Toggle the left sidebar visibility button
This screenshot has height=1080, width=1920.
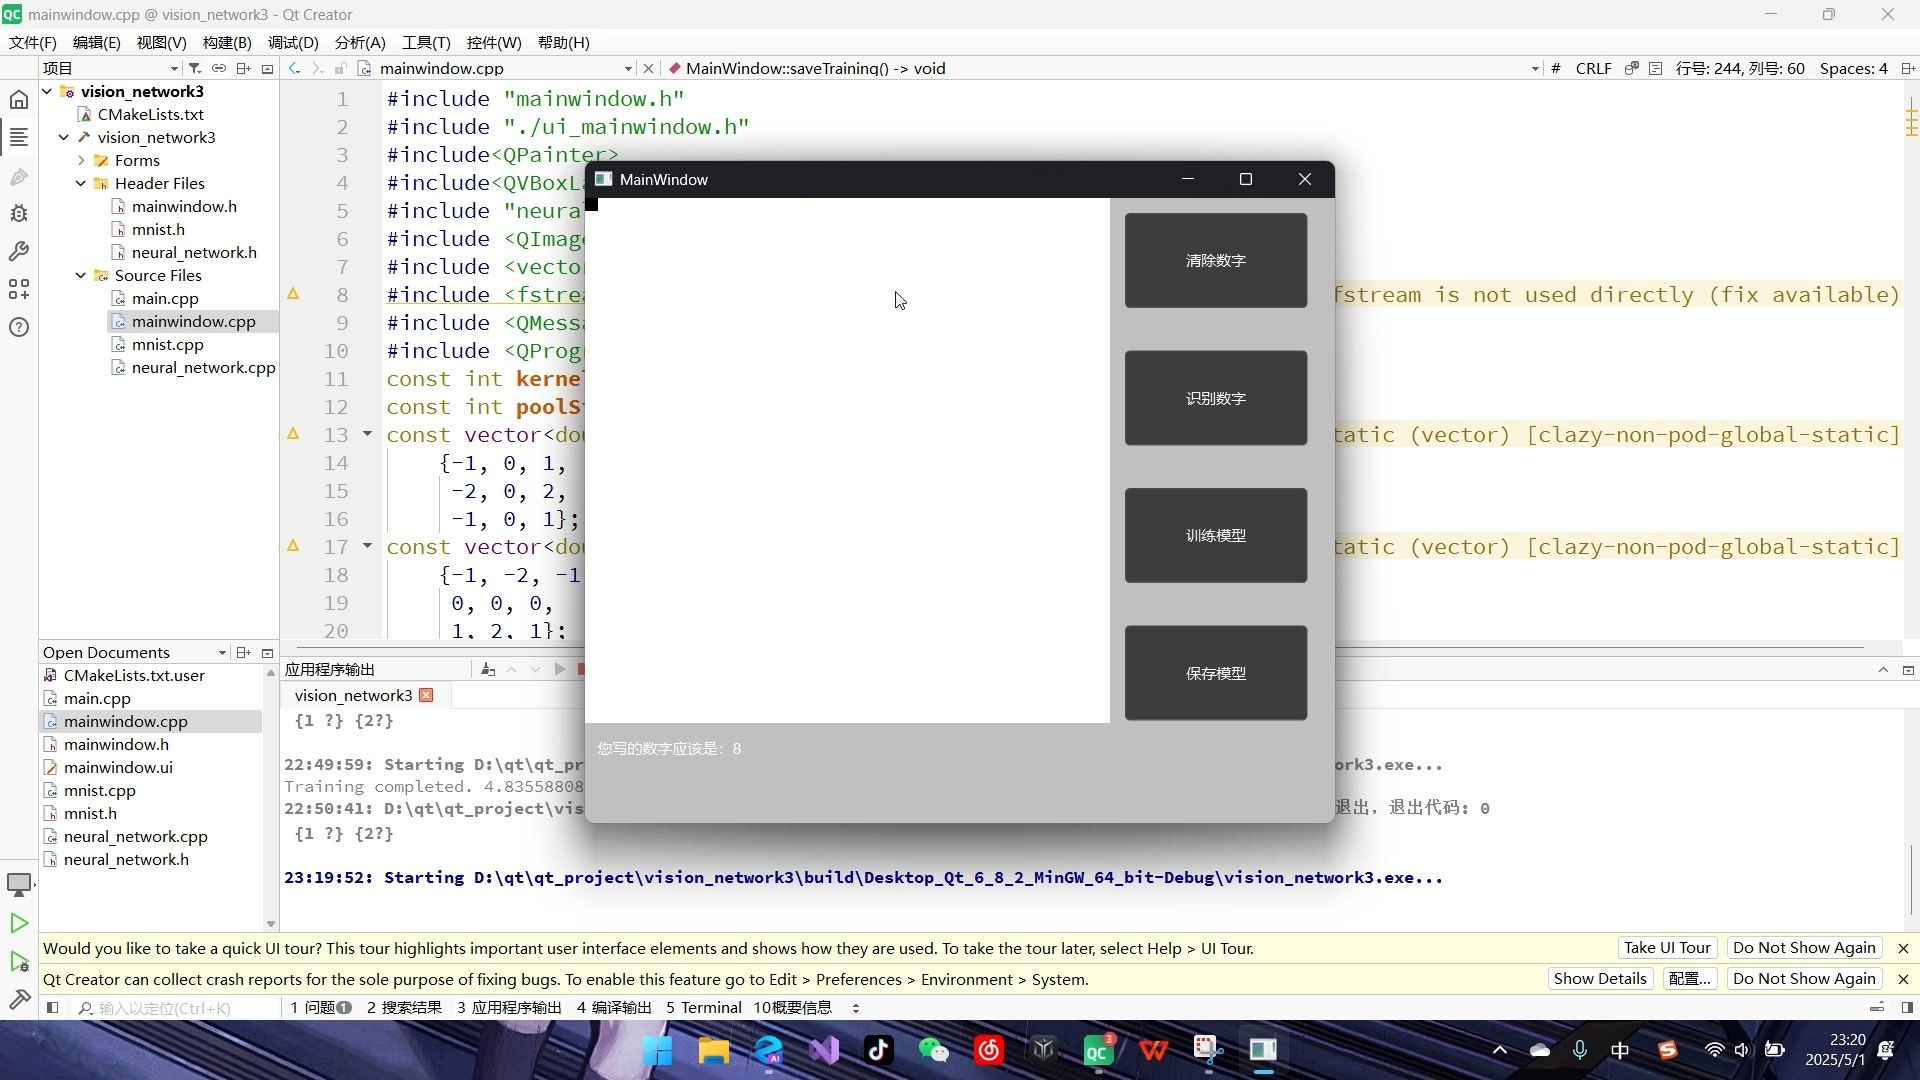[x=53, y=1008]
